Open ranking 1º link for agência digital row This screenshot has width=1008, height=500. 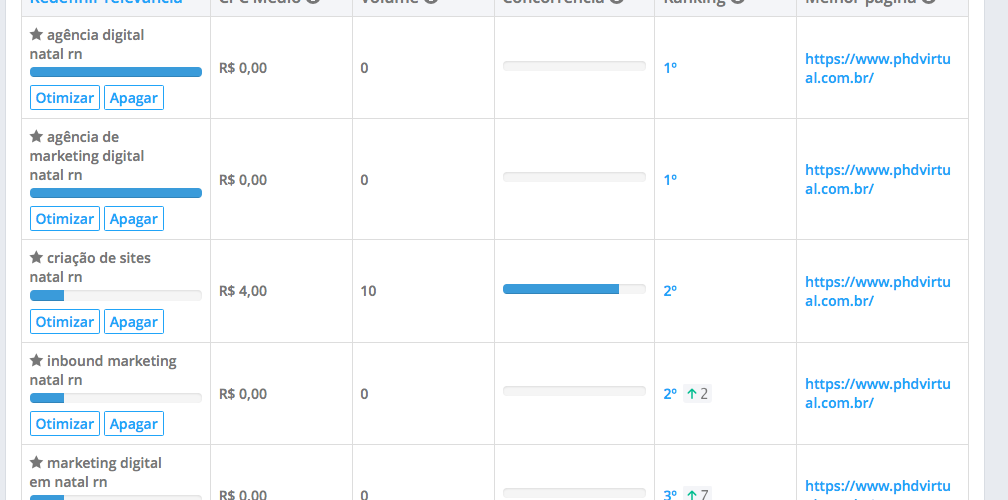point(670,68)
